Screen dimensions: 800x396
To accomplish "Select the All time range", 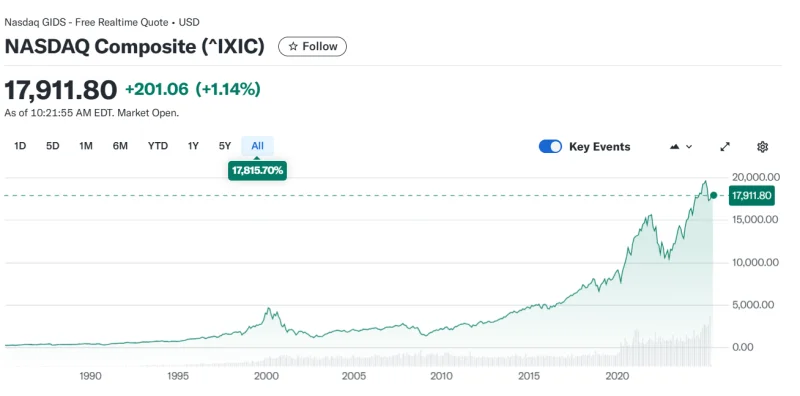I will coord(258,146).
